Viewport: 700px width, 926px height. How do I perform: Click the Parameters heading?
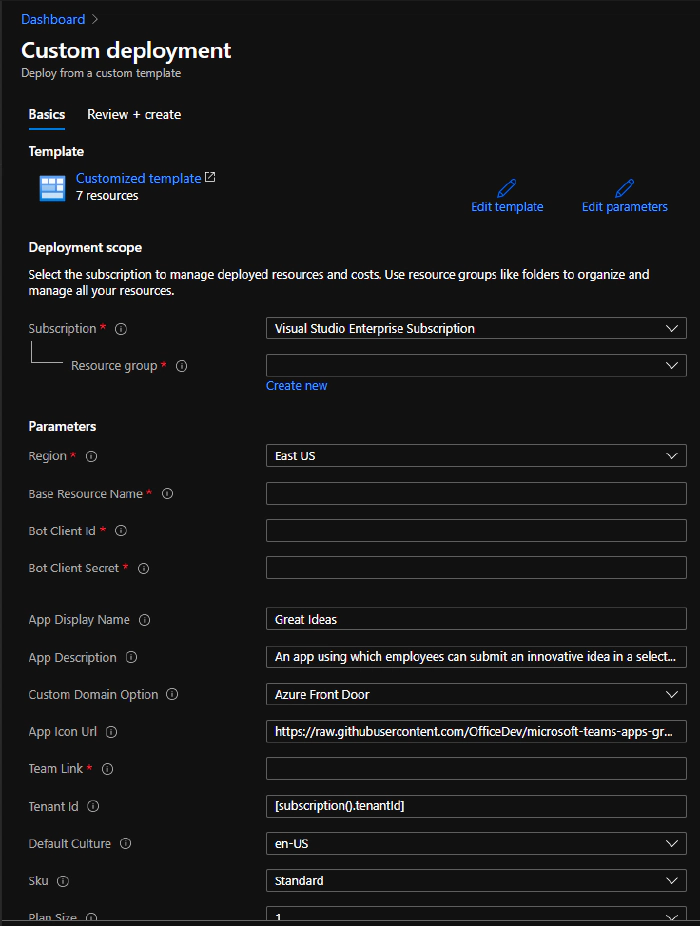62,426
